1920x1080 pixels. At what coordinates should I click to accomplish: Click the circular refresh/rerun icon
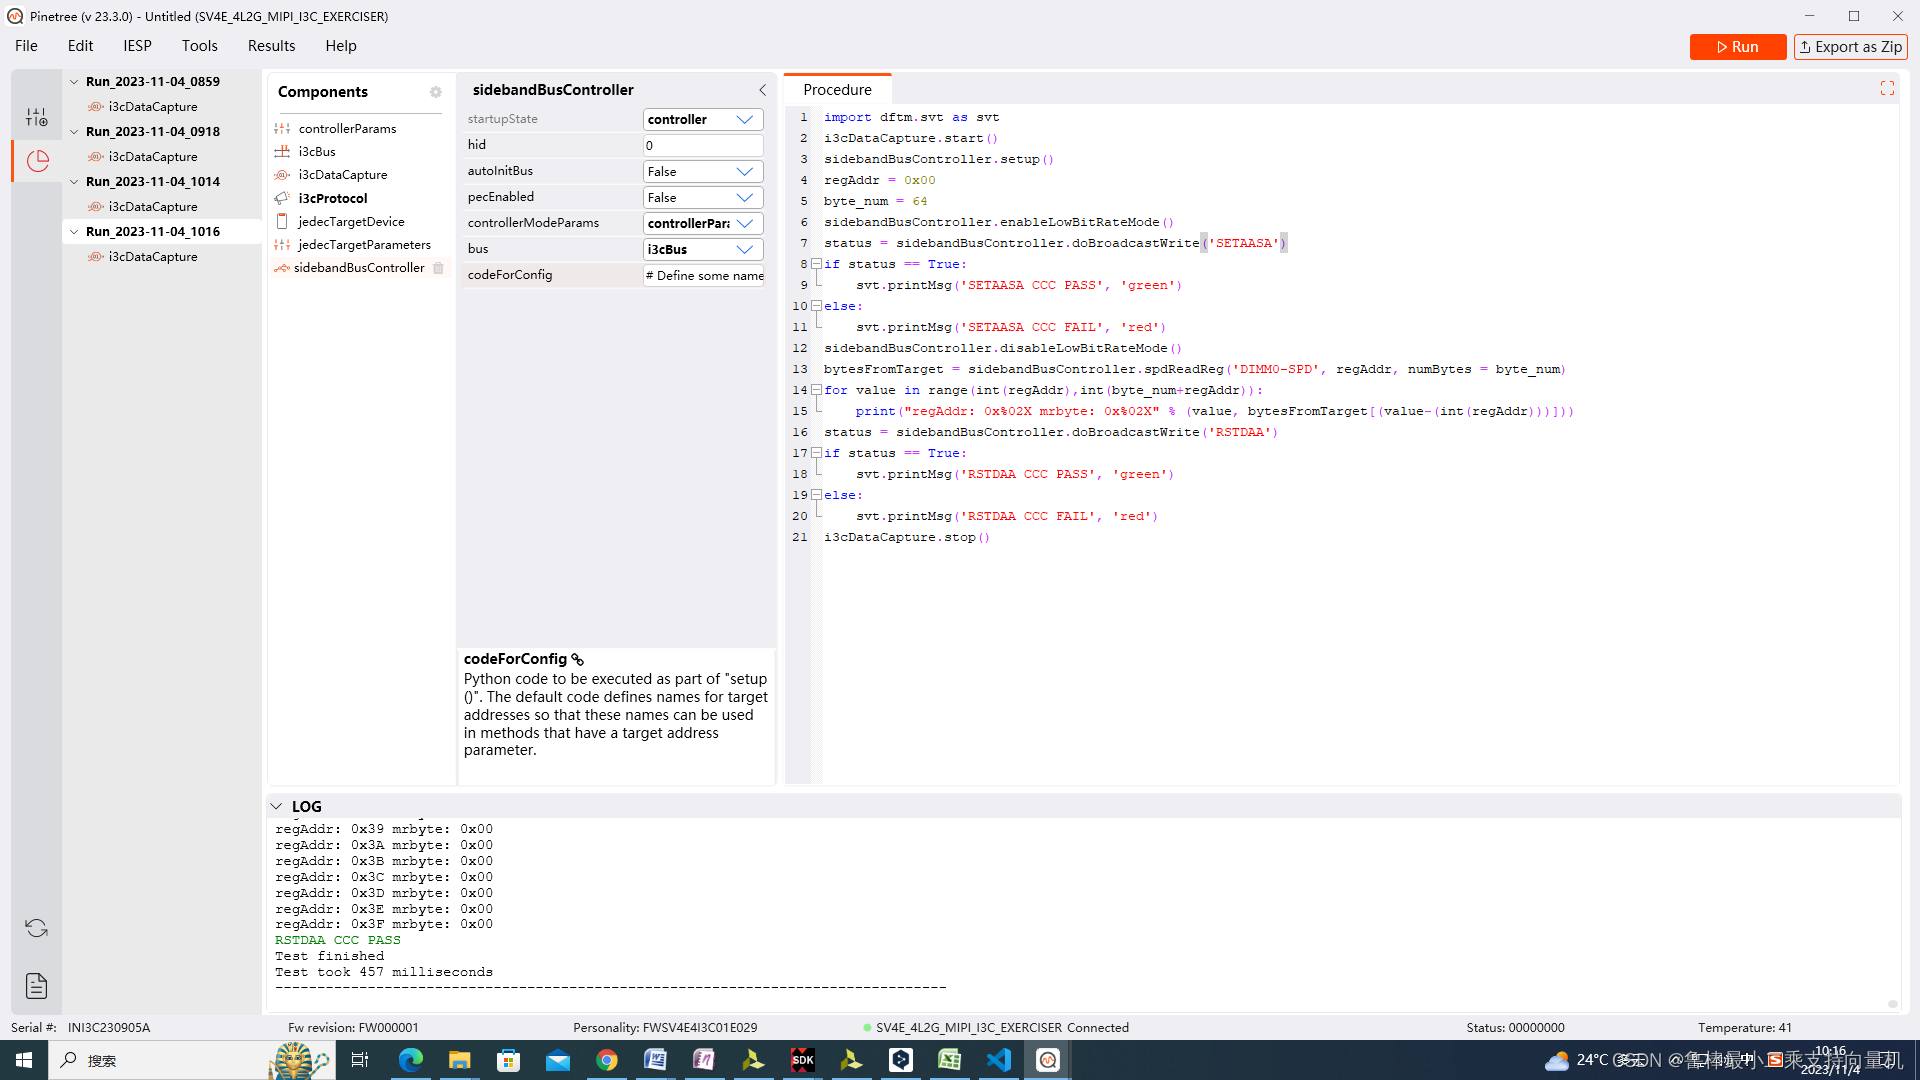pyautogui.click(x=36, y=928)
